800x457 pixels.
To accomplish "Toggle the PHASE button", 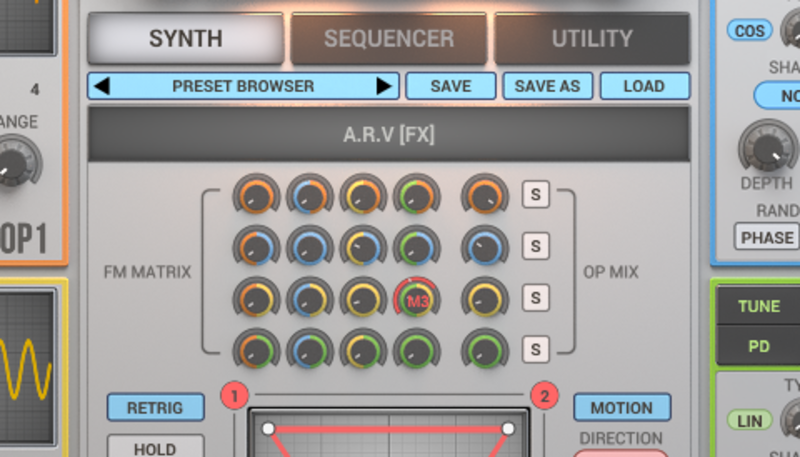I will coord(767,237).
